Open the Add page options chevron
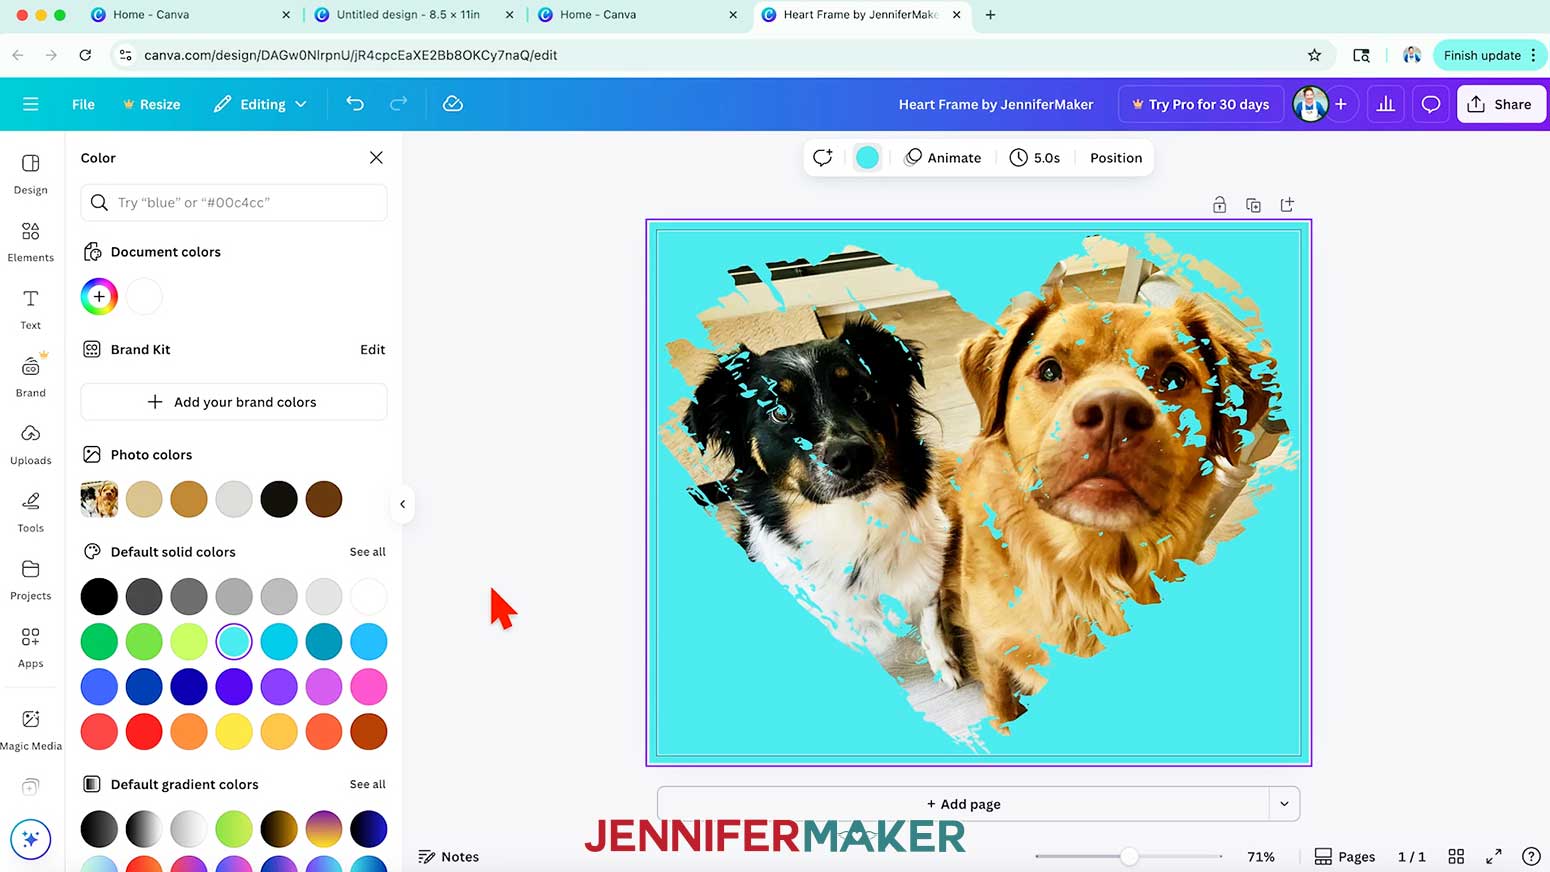Image resolution: width=1550 pixels, height=872 pixels. point(1284,804)
